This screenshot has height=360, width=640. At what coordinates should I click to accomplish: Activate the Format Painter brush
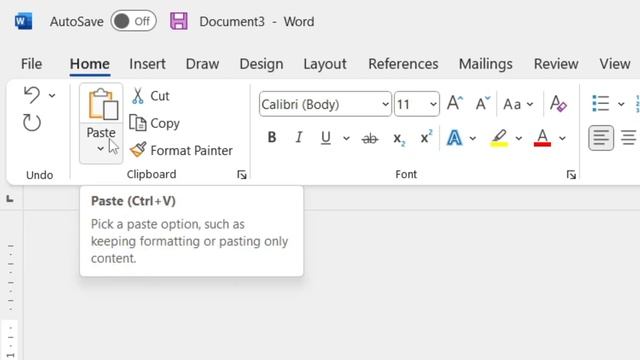click(x=181, y=150)
